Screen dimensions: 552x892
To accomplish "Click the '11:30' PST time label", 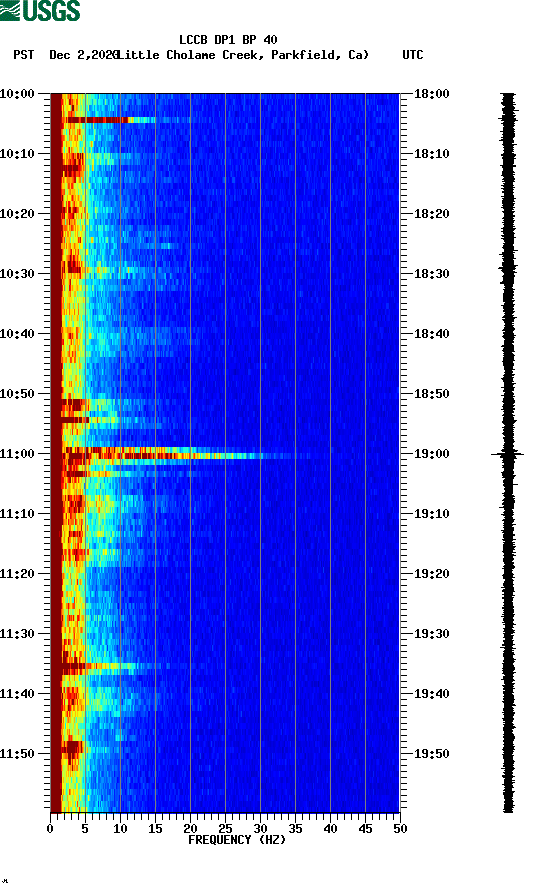I will pos(17,634).
